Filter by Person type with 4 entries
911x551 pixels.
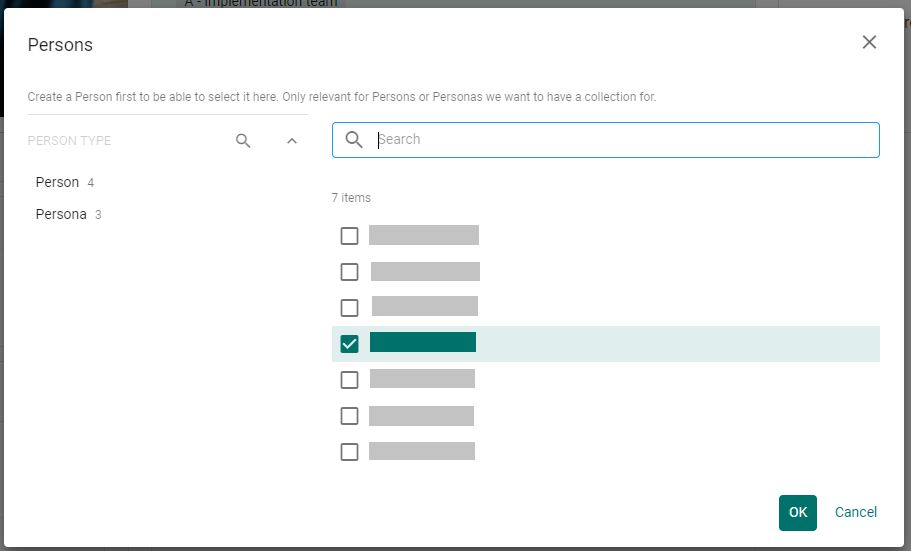pos(57,183)
